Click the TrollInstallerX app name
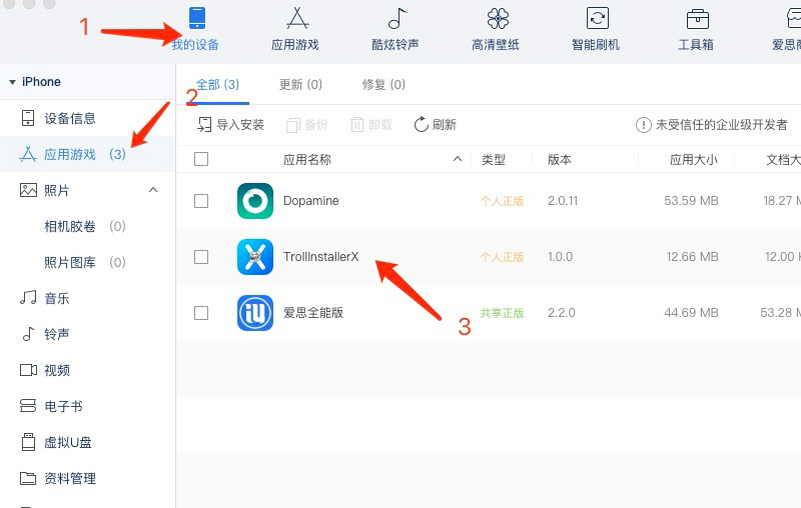Screen dimensions: 801x508 [321, 257]
